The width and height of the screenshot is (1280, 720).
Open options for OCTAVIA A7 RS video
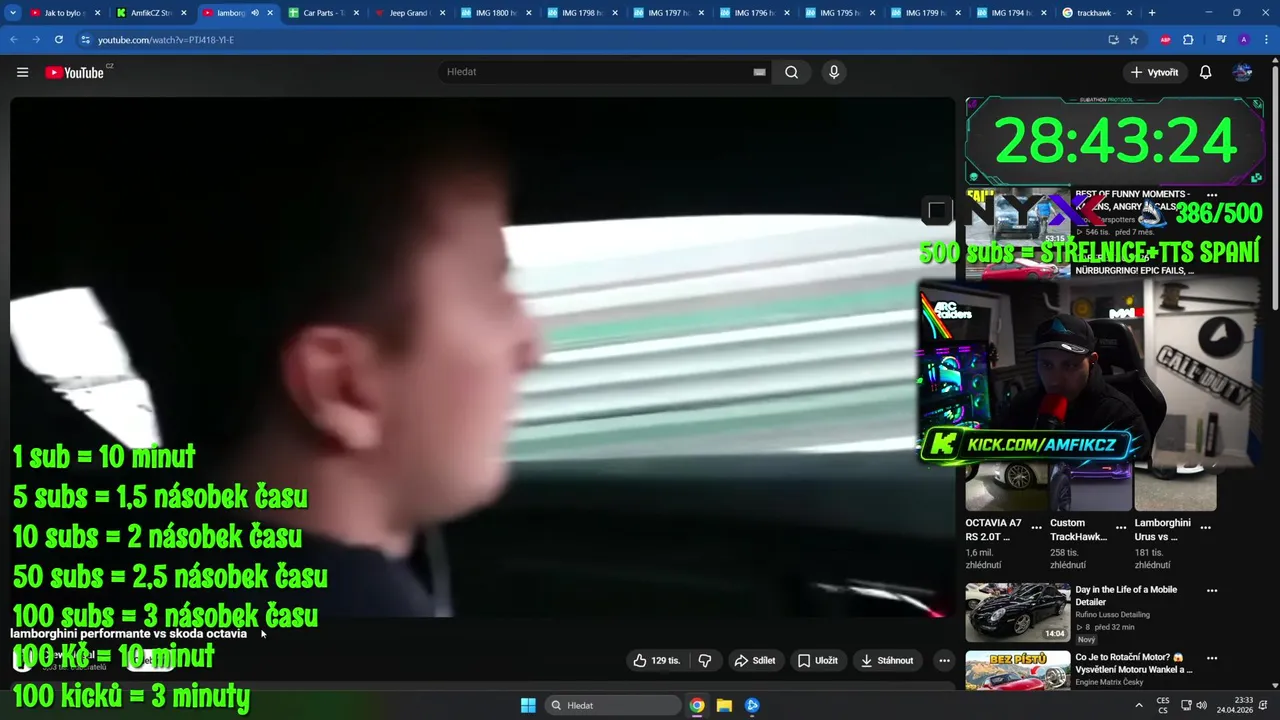pos(1036,527)
